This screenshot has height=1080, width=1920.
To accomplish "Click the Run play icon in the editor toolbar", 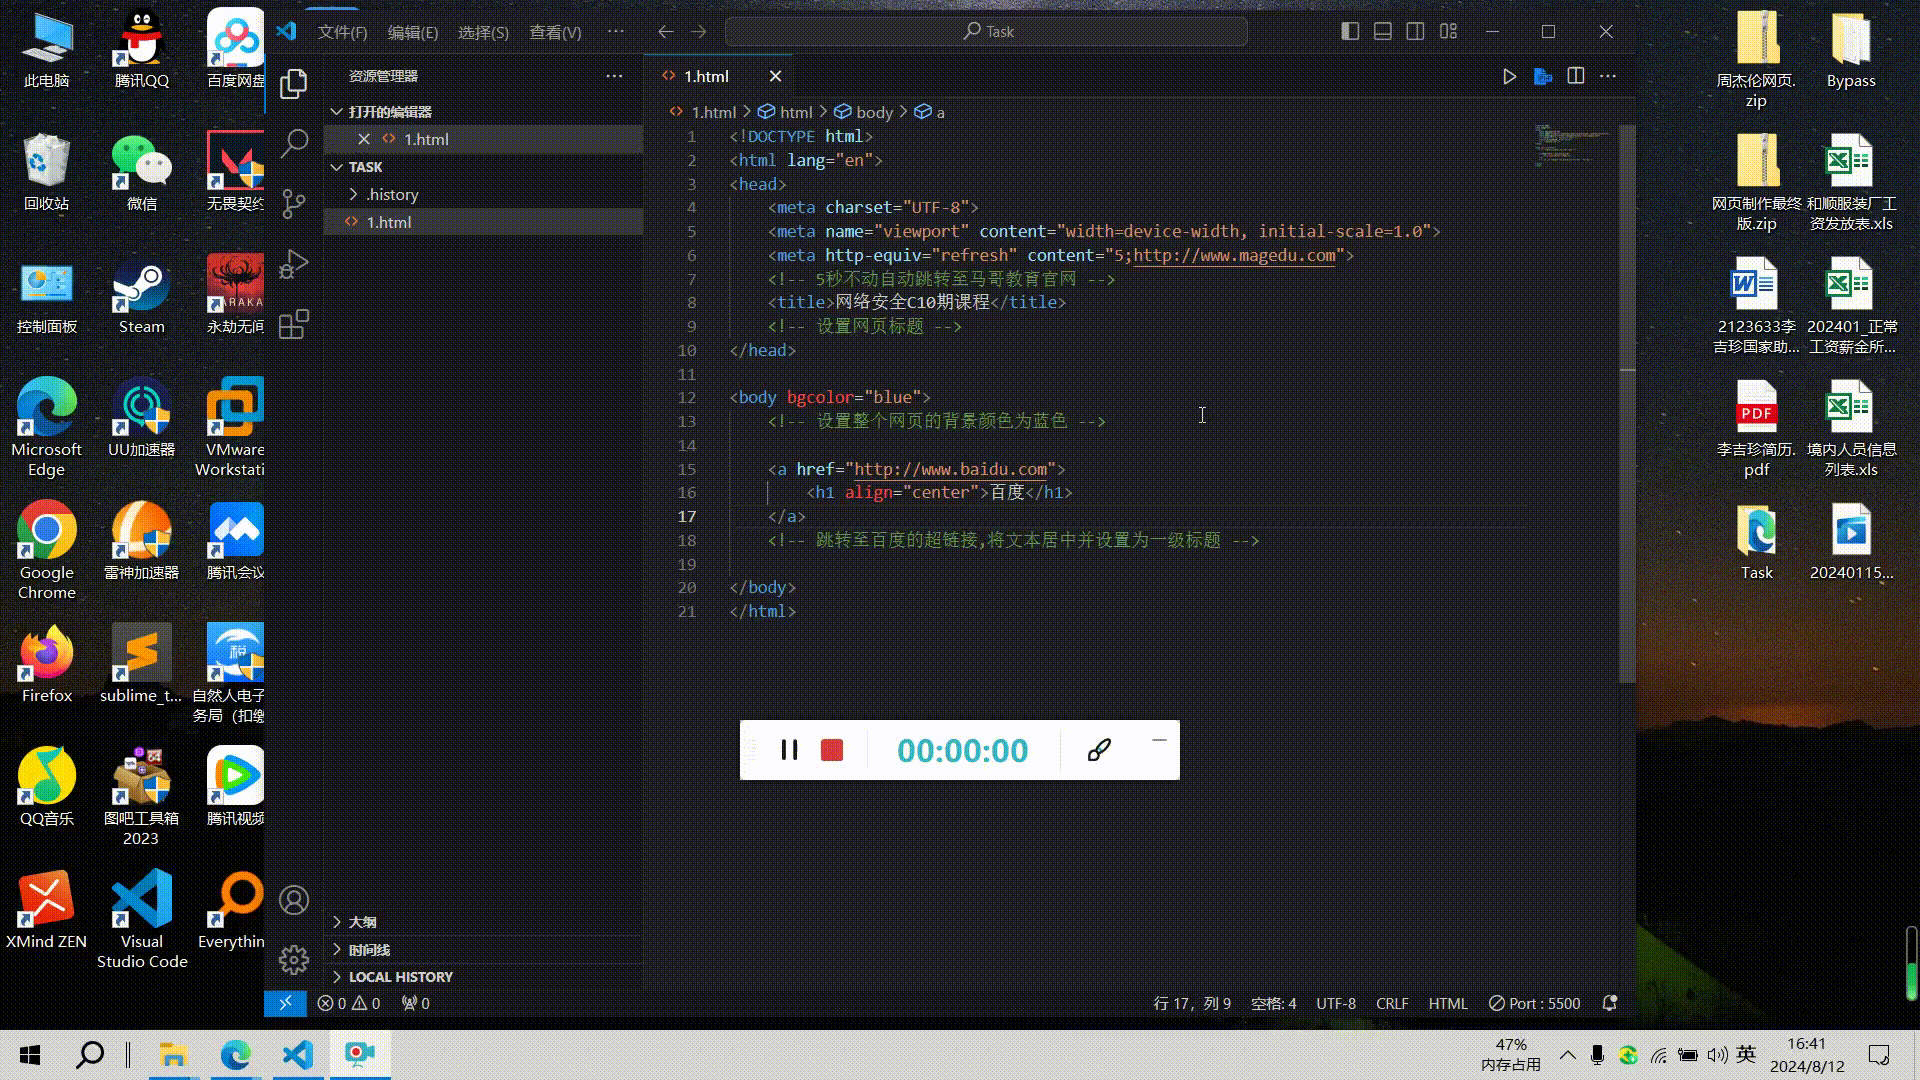I will point(1509,76).
